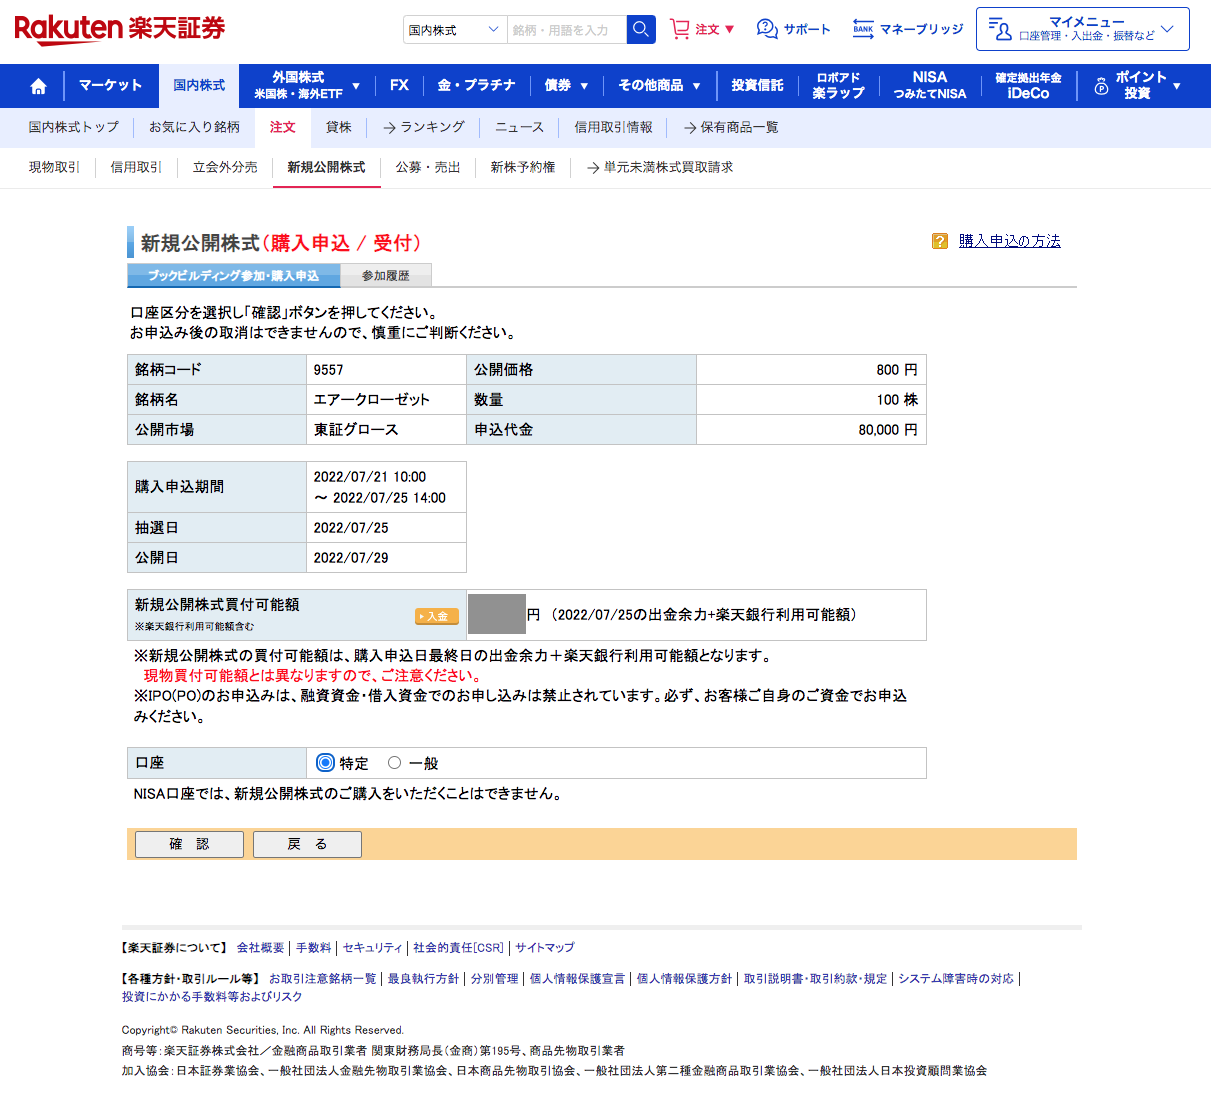
Task: Click the home icon in navigation bar
Action: pos(38,86)
